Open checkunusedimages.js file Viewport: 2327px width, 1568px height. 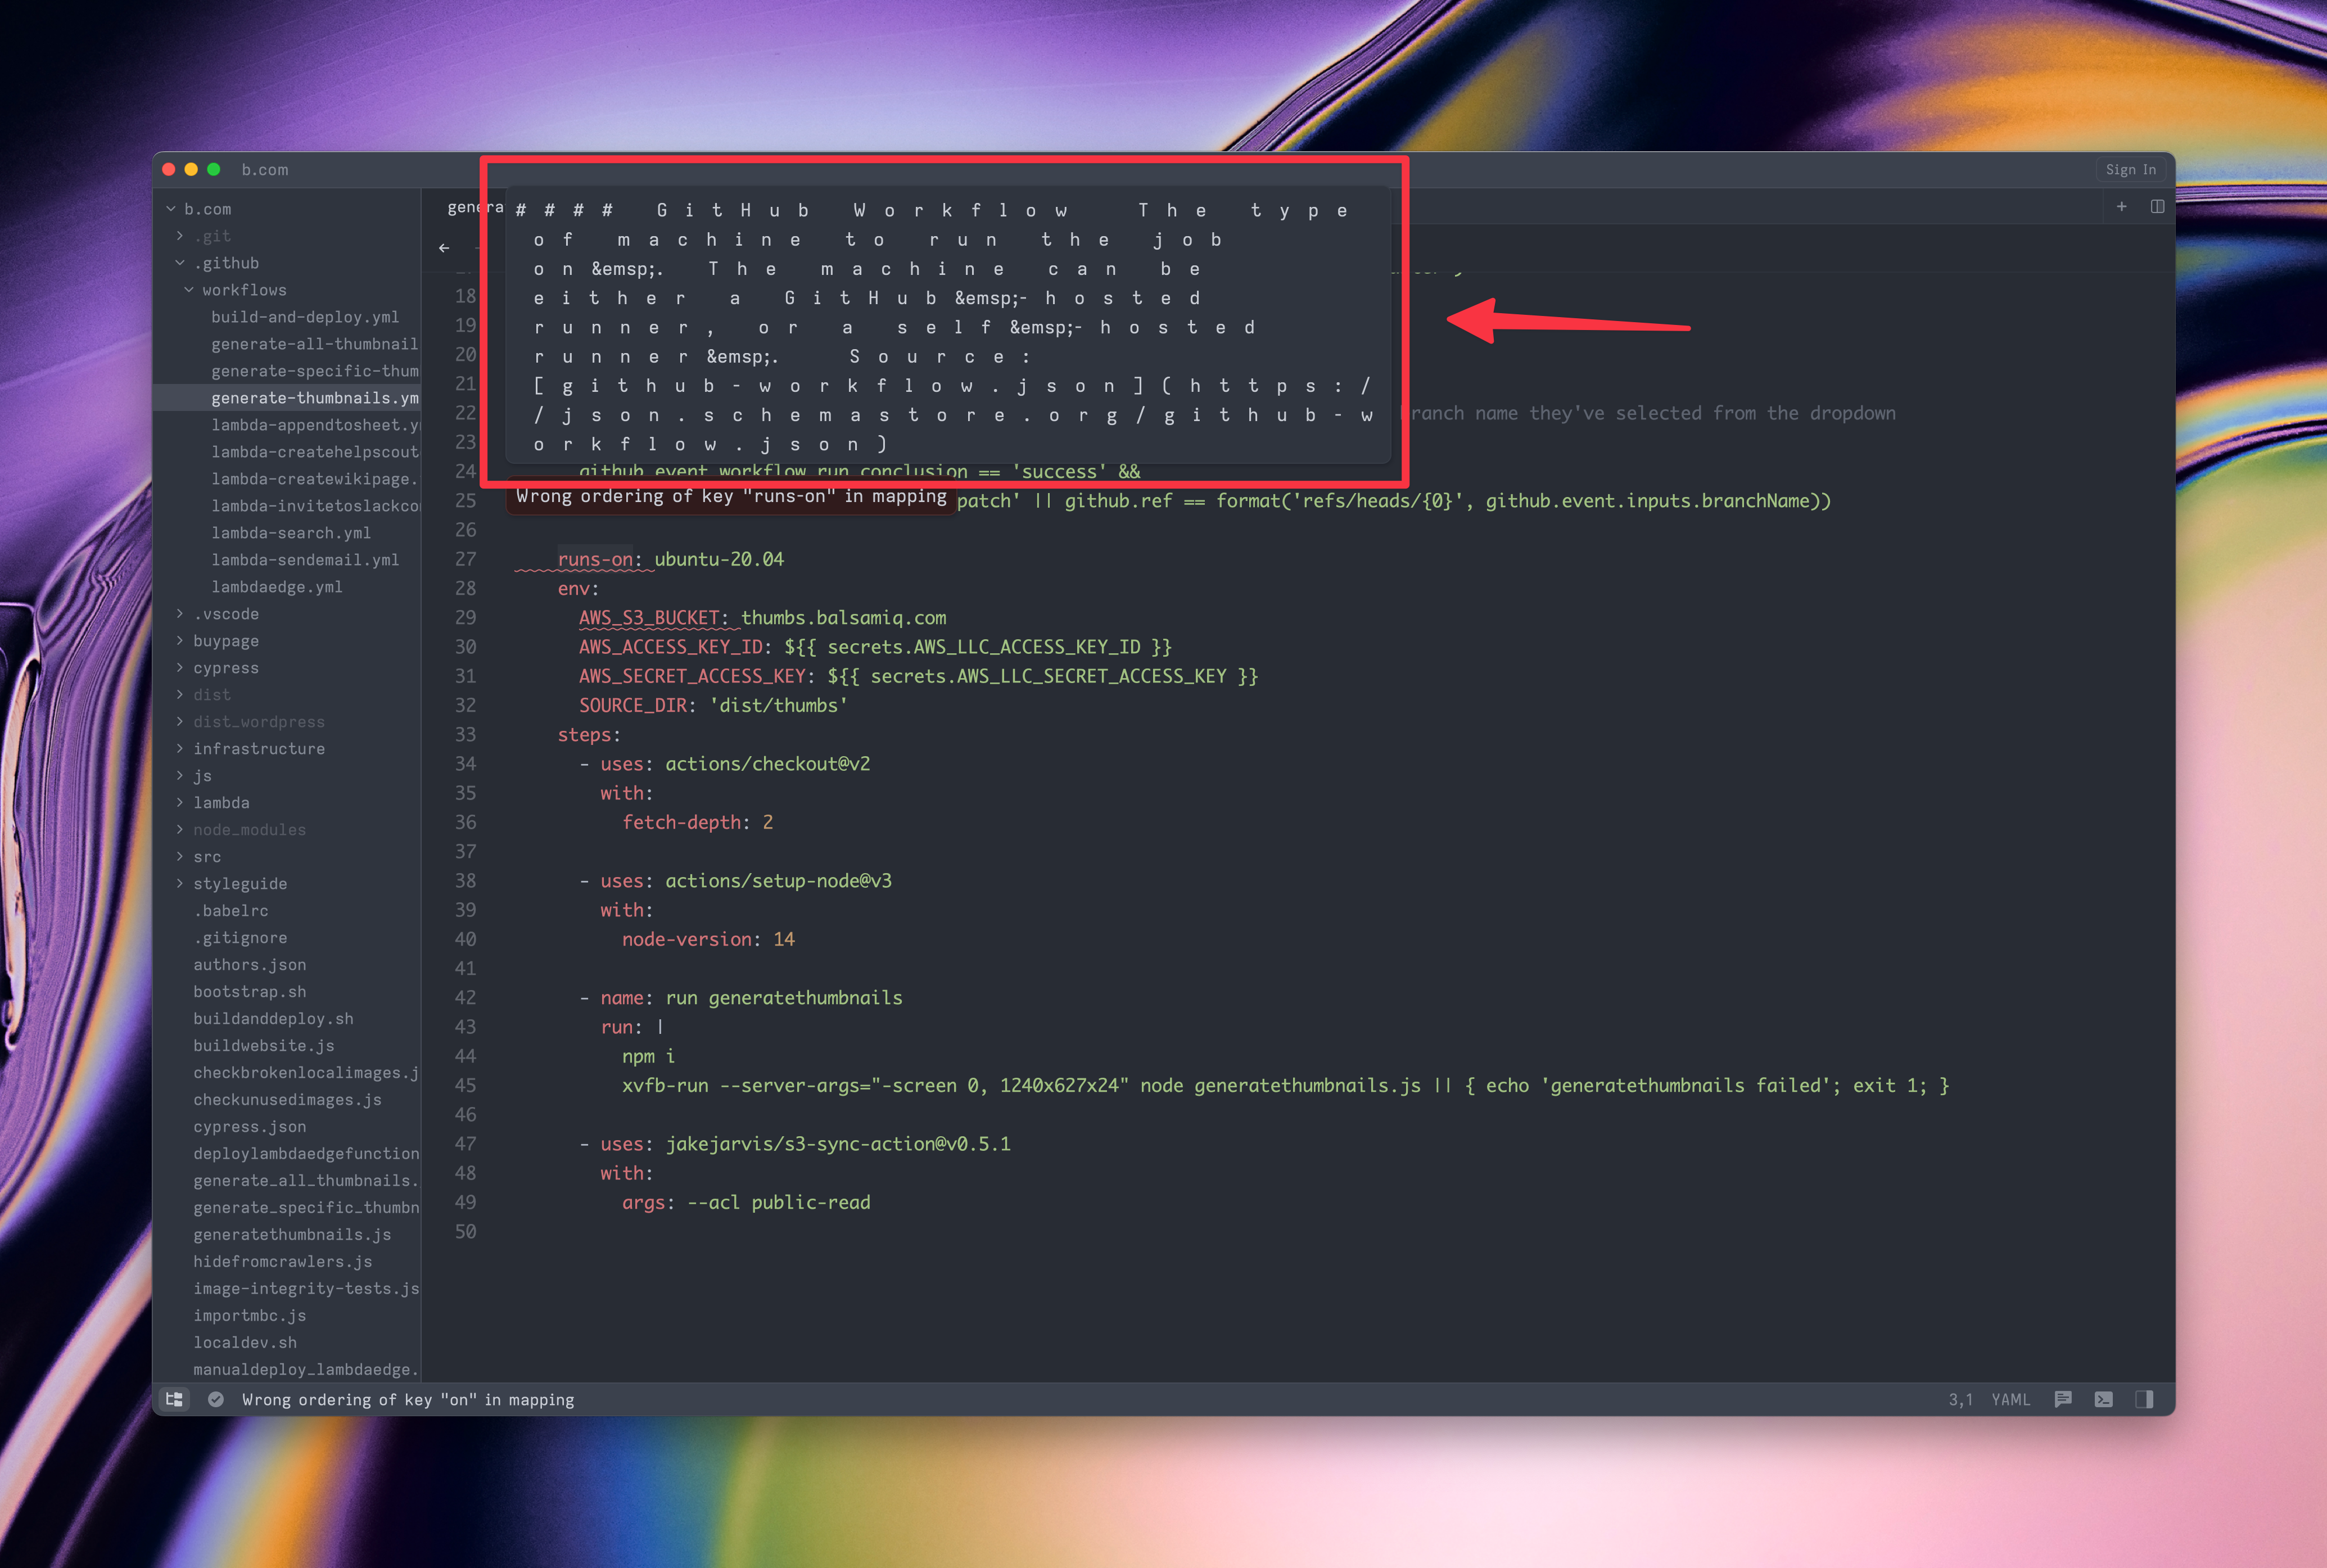(x=287, y=1100)
